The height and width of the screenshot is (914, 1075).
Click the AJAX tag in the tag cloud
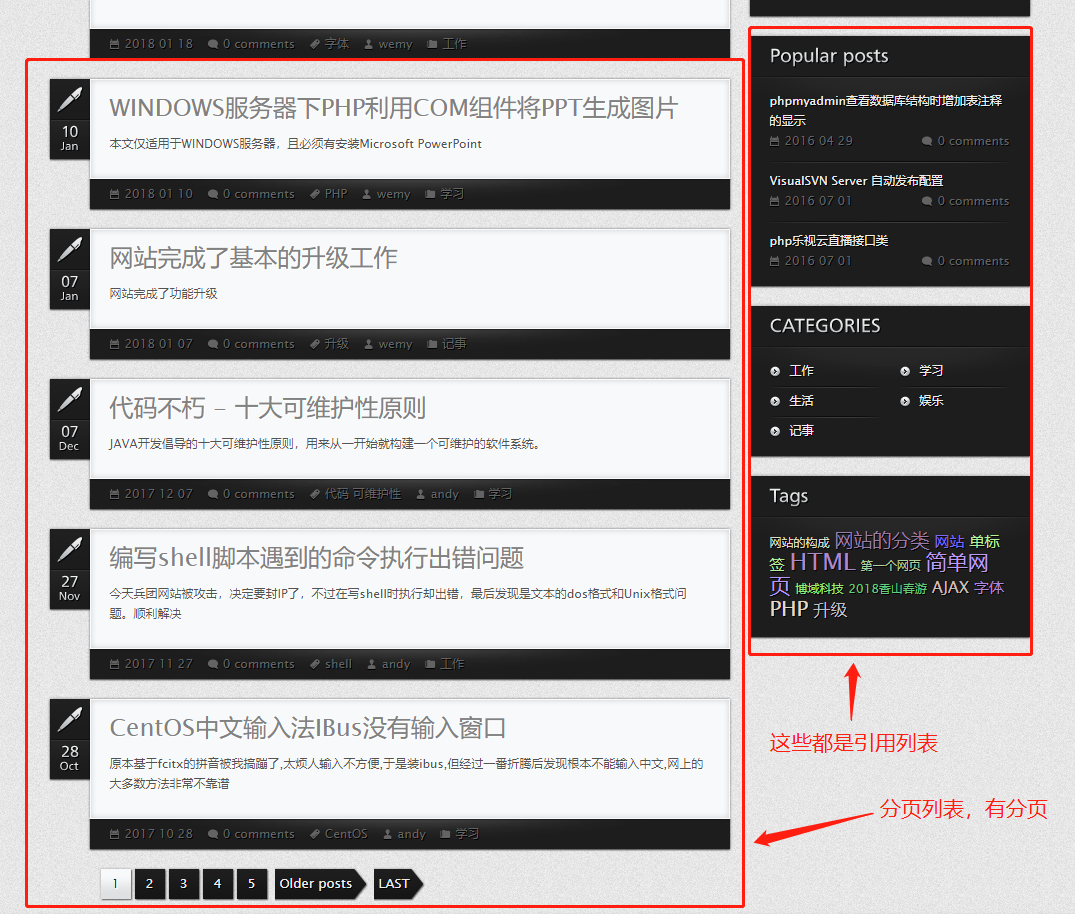point(950,587)
